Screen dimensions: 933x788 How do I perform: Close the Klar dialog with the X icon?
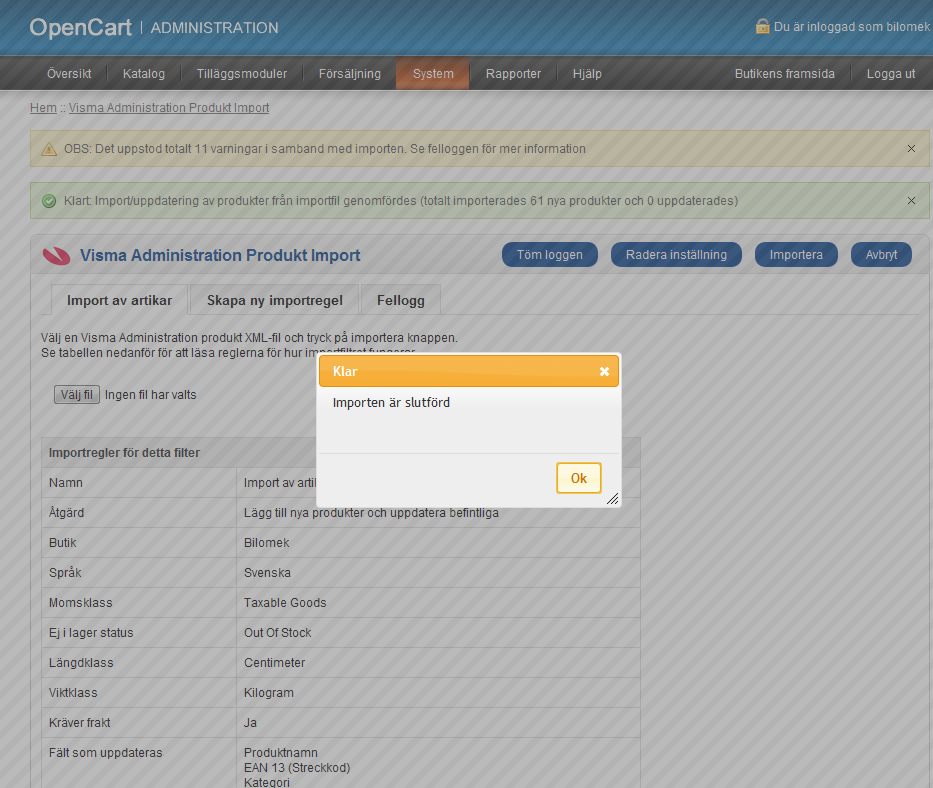(x=604, y=371)
